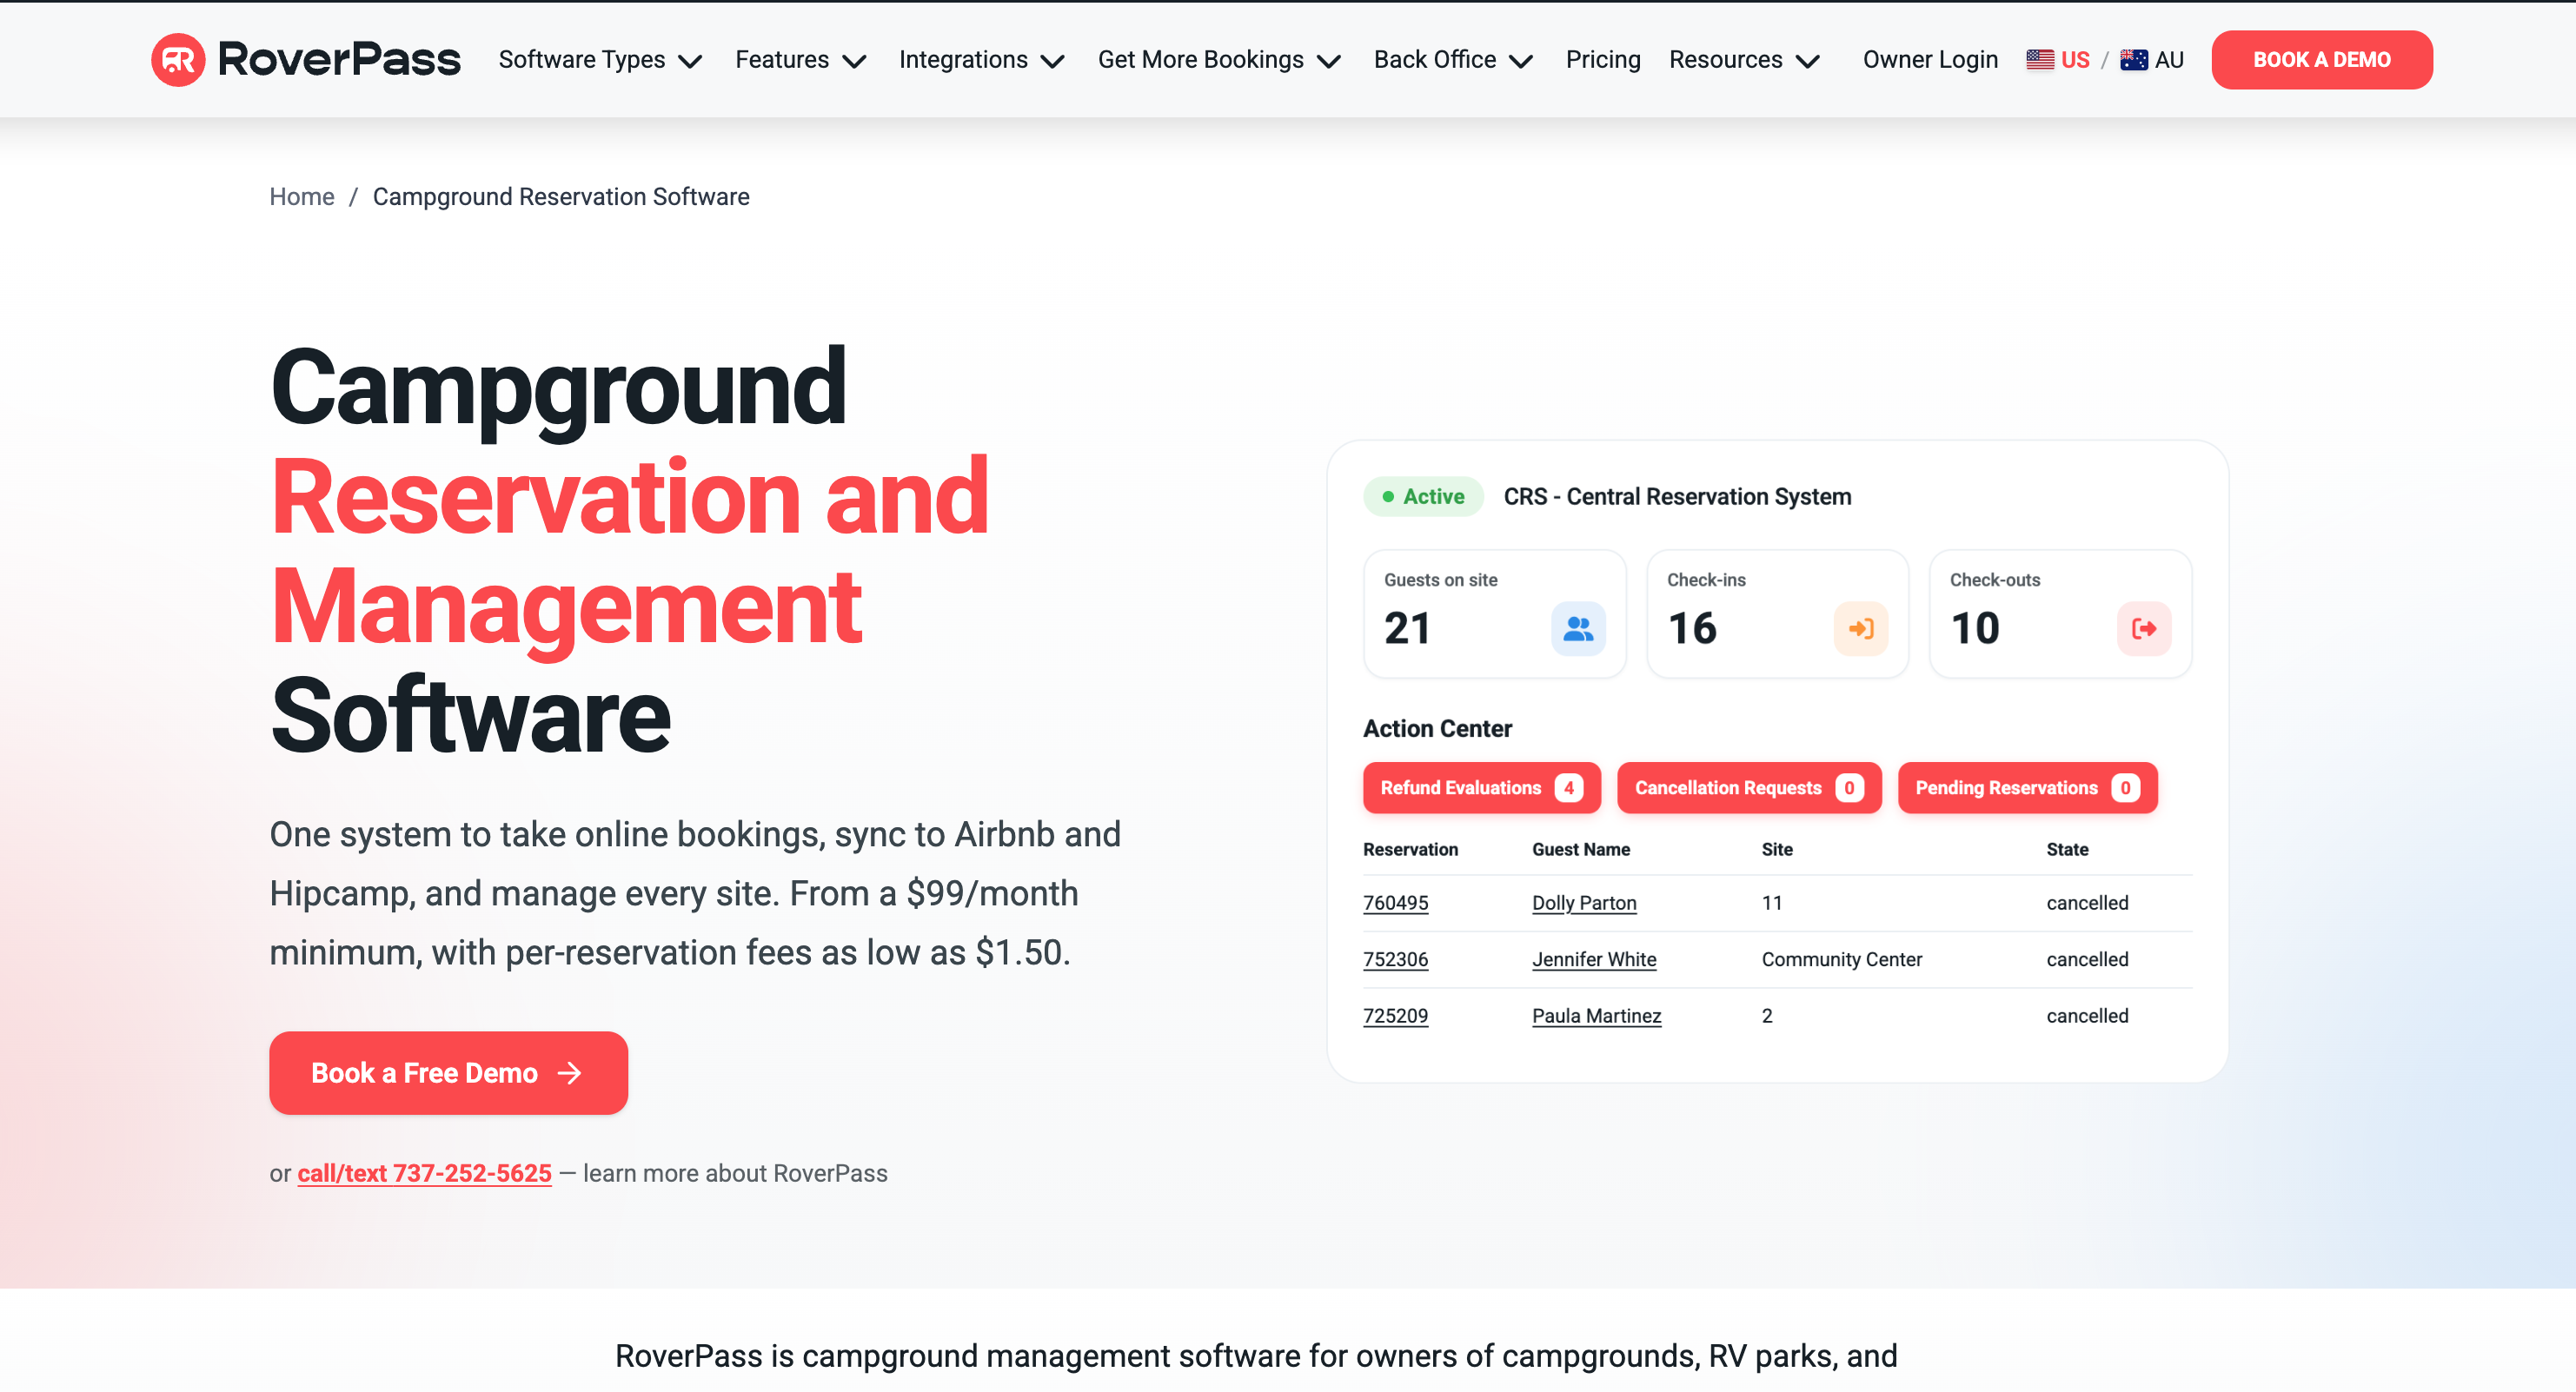This screenshot has width=2576, height=1392.
Task: Click the State column header
Action: [x=2067, y=849]
